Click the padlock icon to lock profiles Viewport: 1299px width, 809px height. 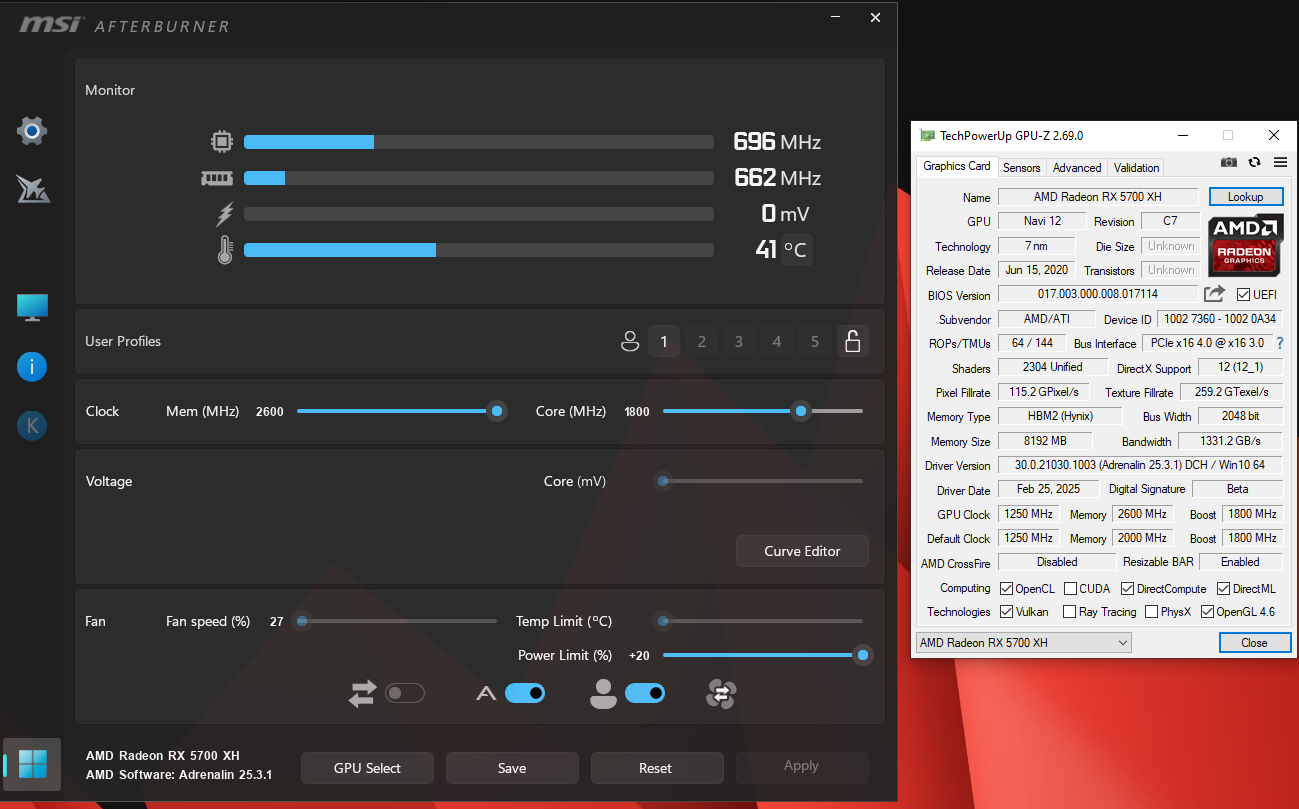(853, 341)
